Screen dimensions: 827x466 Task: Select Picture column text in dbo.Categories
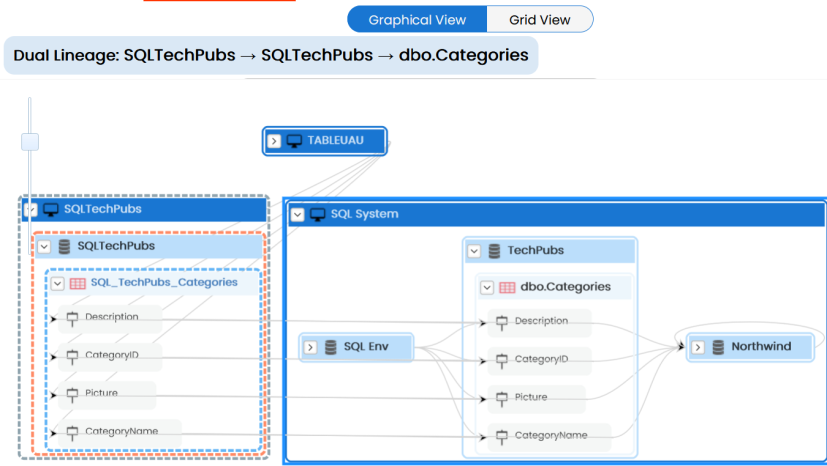(x=531, y=397)
